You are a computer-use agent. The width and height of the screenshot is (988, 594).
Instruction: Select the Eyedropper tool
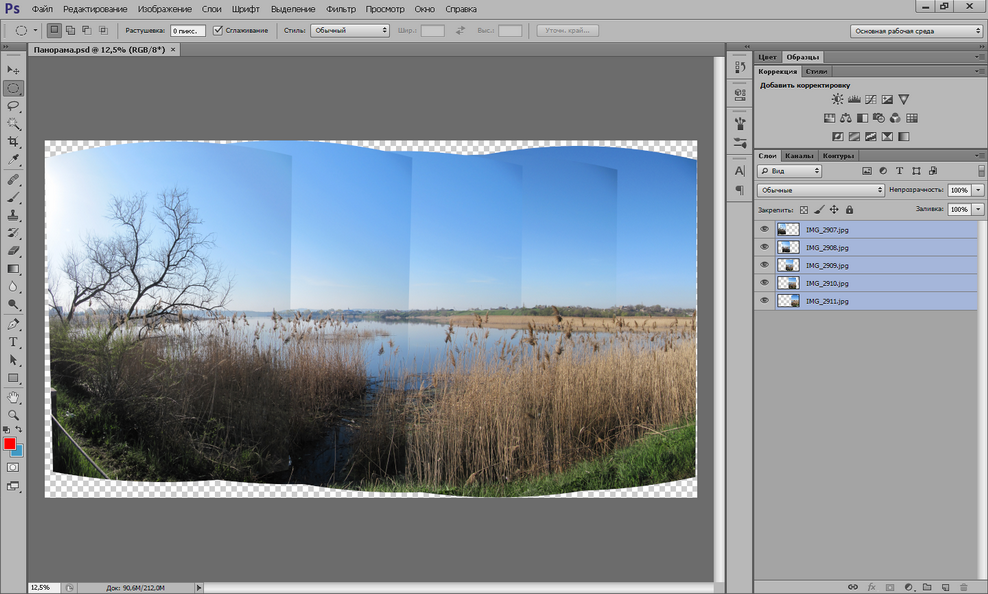[13, 159]
